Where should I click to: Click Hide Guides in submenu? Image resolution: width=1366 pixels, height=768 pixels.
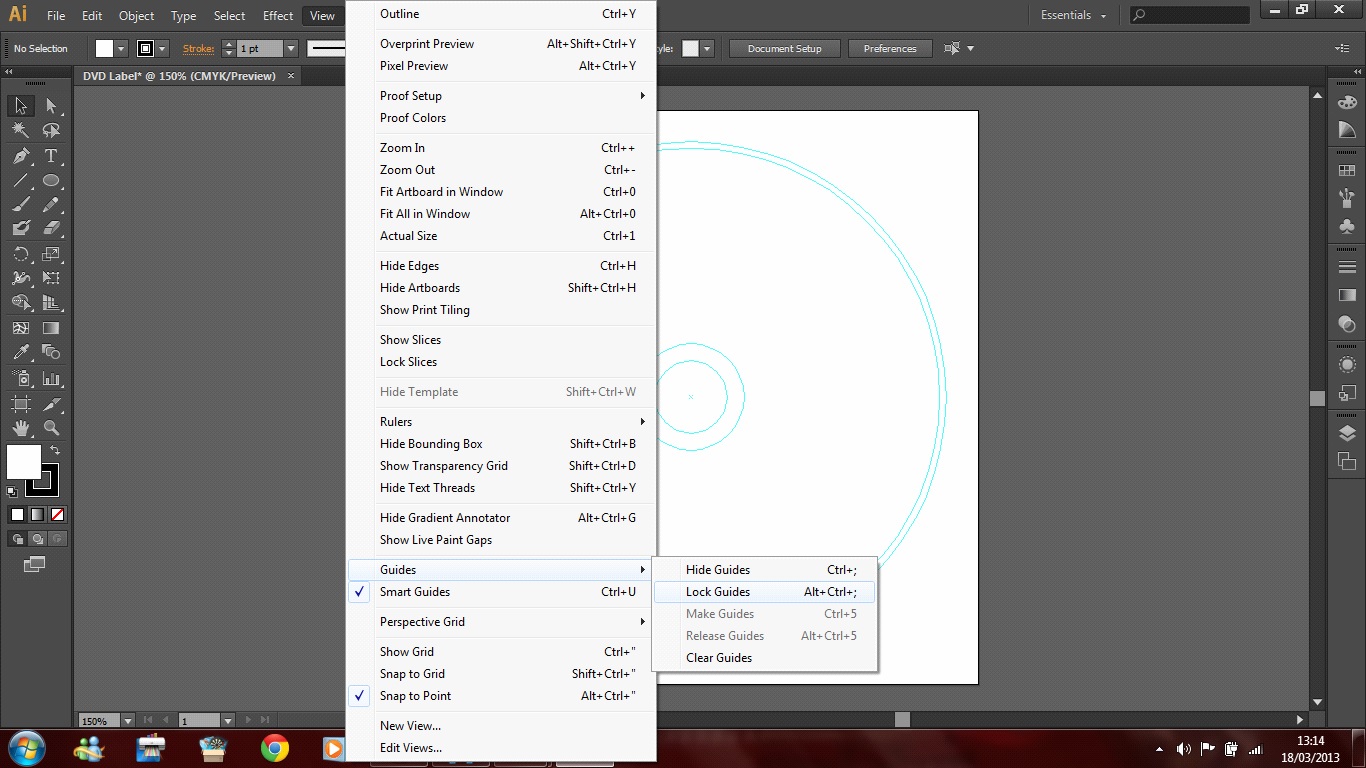[x=765, y=570]
